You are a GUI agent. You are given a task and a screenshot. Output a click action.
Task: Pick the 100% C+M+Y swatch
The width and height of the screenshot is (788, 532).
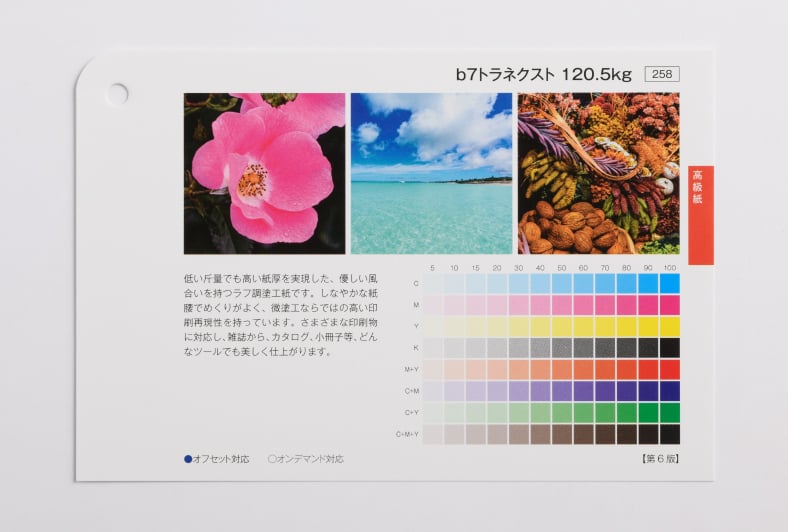669,434
